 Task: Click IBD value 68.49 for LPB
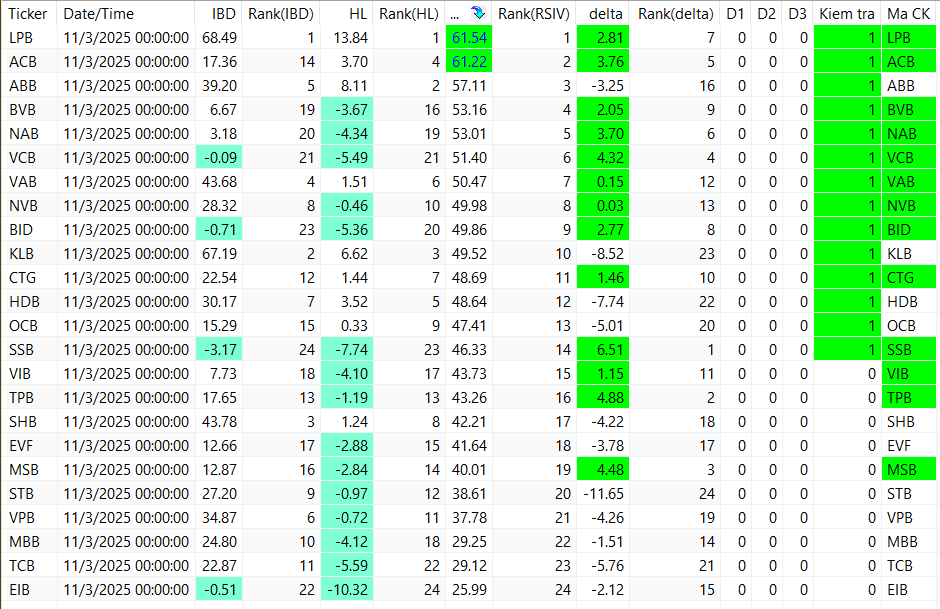[x=219, y=38]
